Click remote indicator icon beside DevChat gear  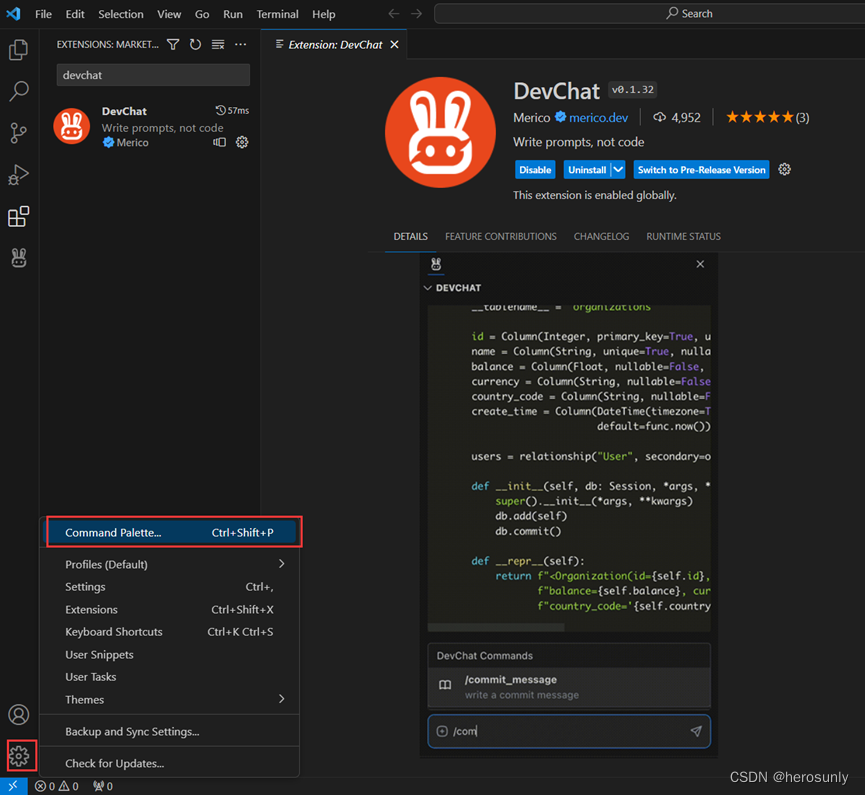click(220, 142)
